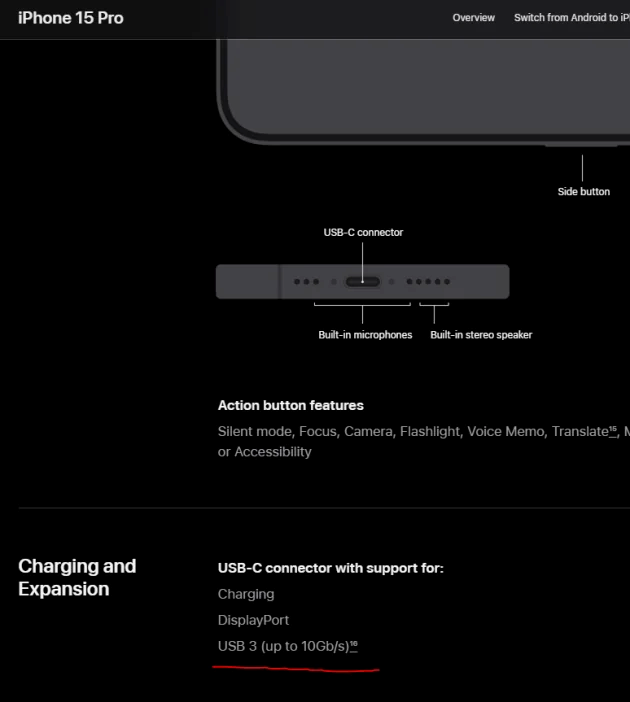Click the Built-in stereo speaker label
This screenshot has height=702, width=630.
click(481, 335)
